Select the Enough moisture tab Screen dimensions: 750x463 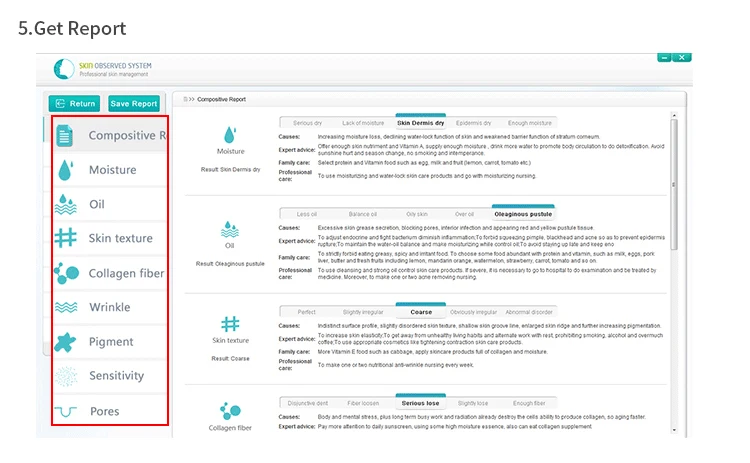click(529, 123)
